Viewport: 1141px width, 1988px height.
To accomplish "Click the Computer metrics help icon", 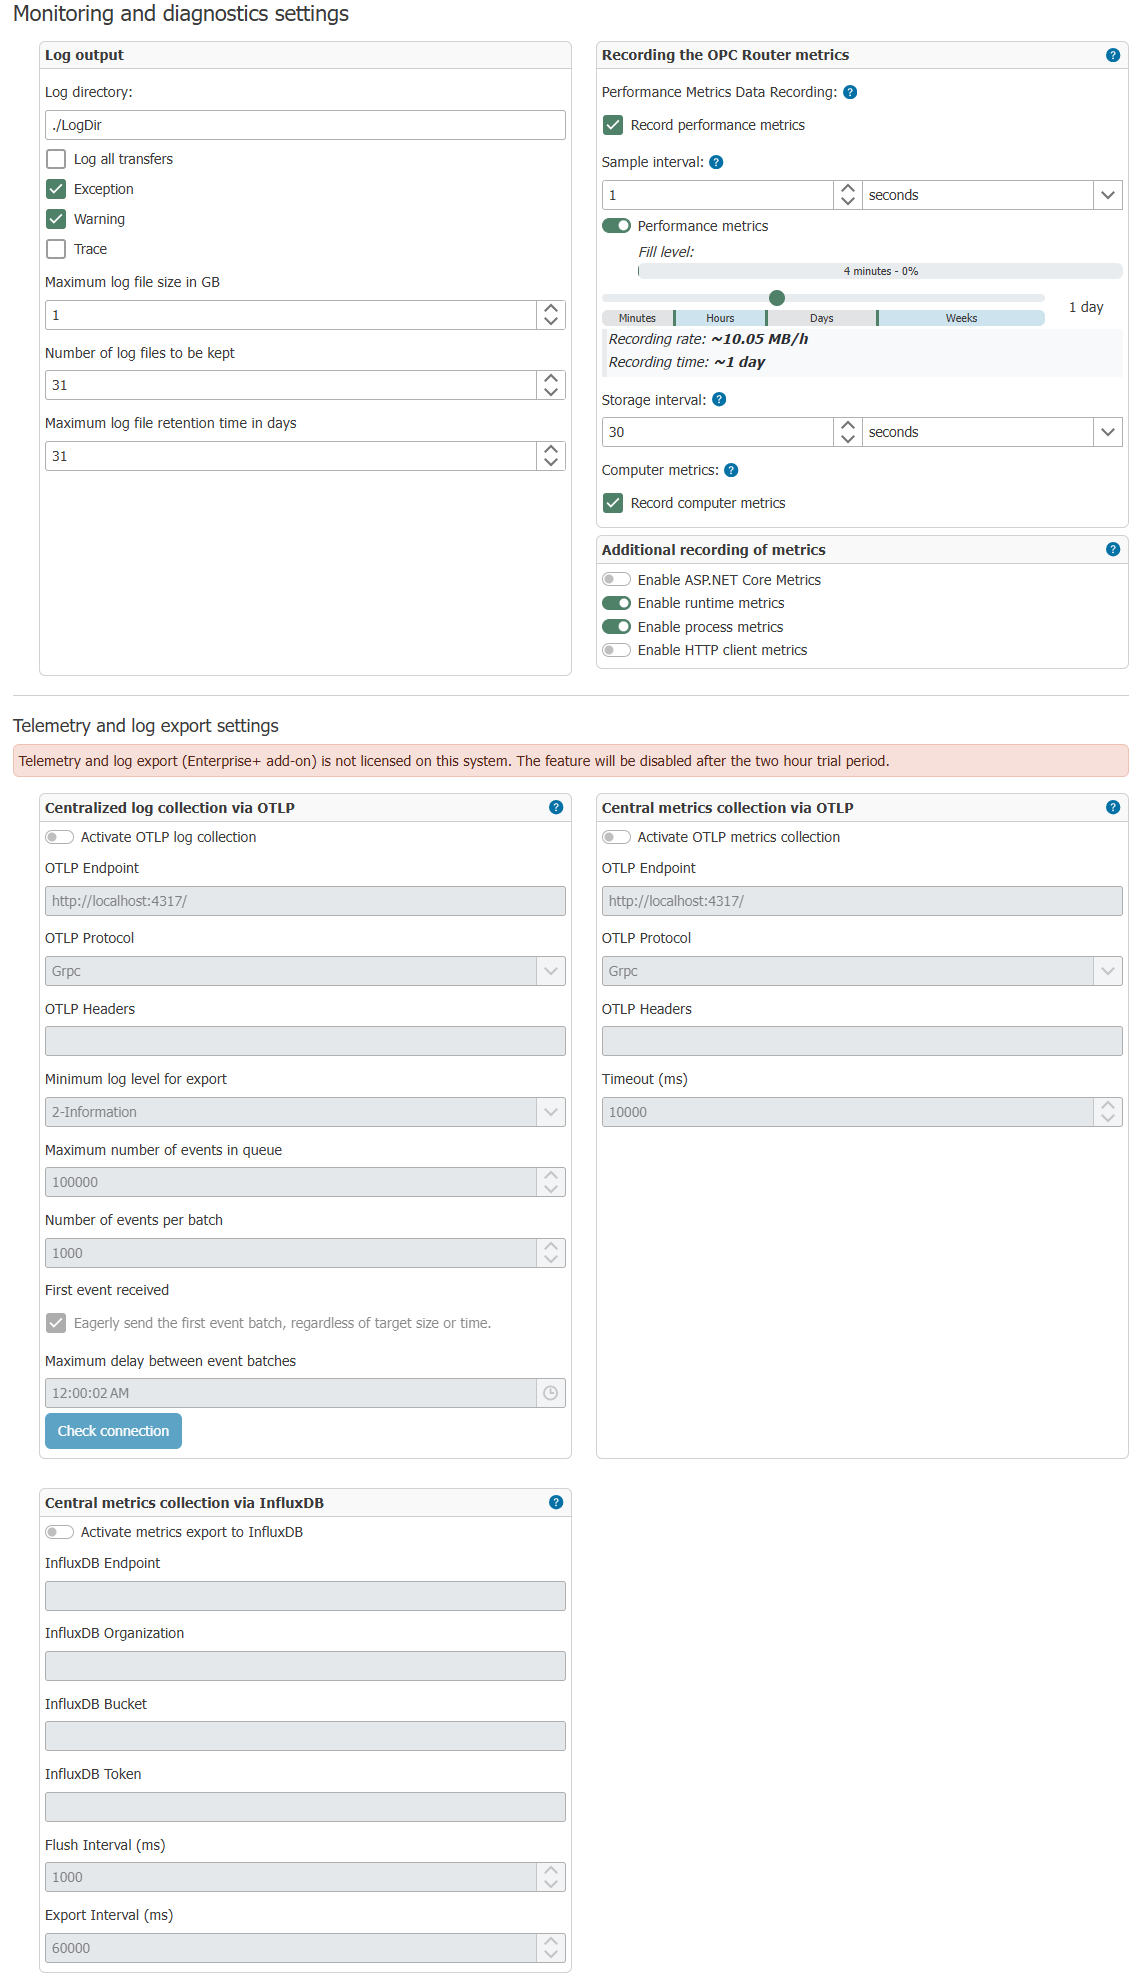I will (731, 470).
